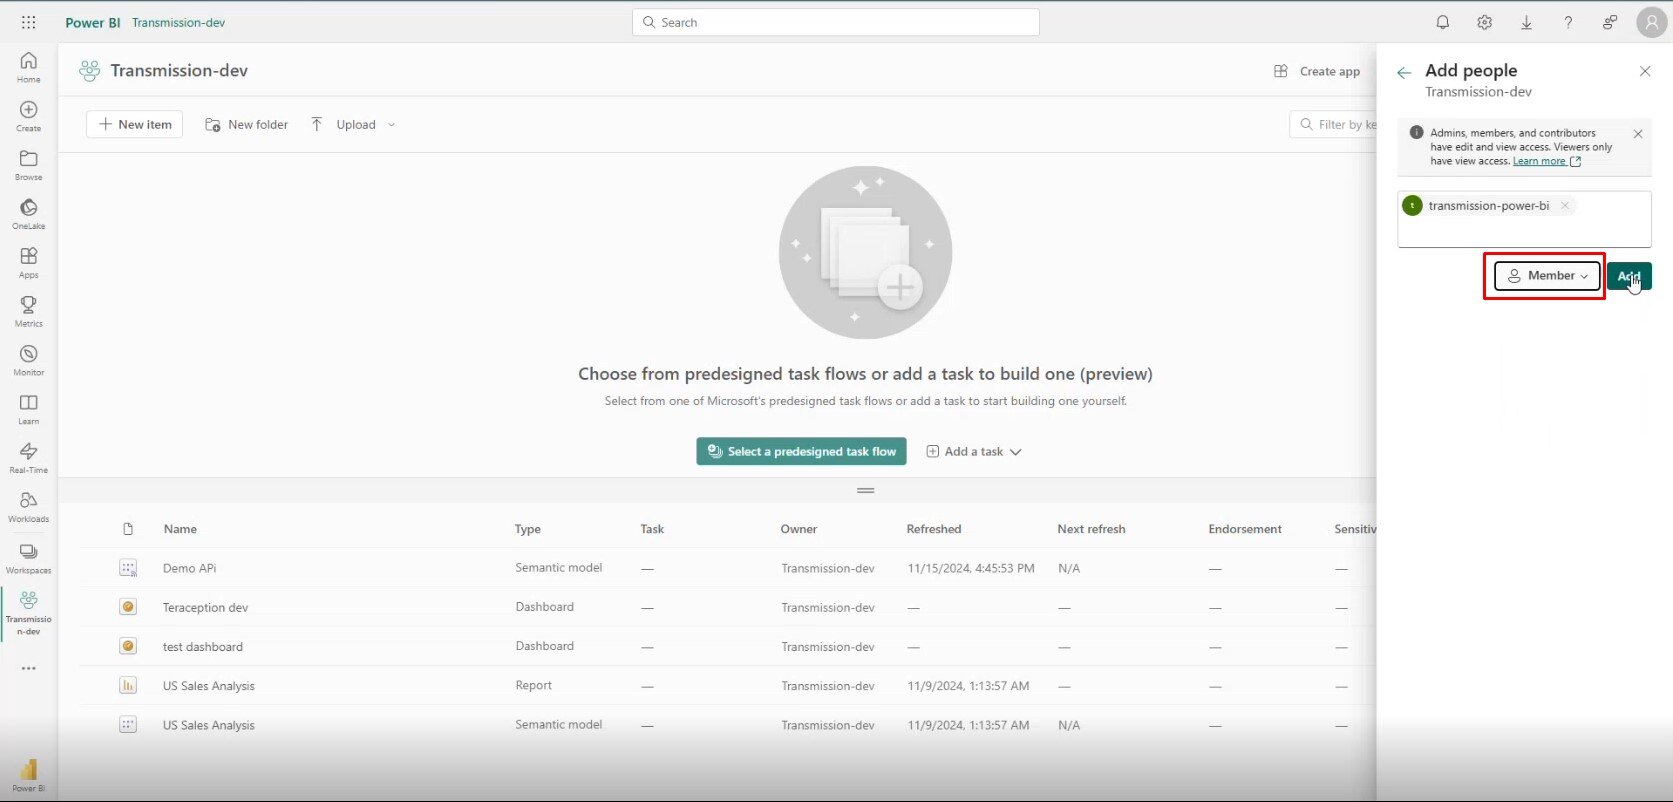This screenshot has height=802, width=1673.
Task: Click the test dashboard row icon
Action: pyautogui.click(x=128, y=646)
